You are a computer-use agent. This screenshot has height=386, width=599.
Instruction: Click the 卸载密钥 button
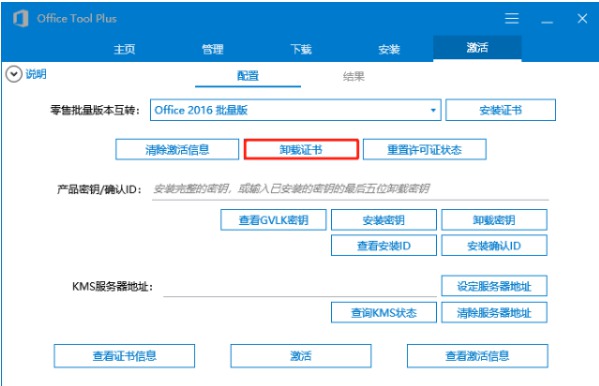(494, 220)
